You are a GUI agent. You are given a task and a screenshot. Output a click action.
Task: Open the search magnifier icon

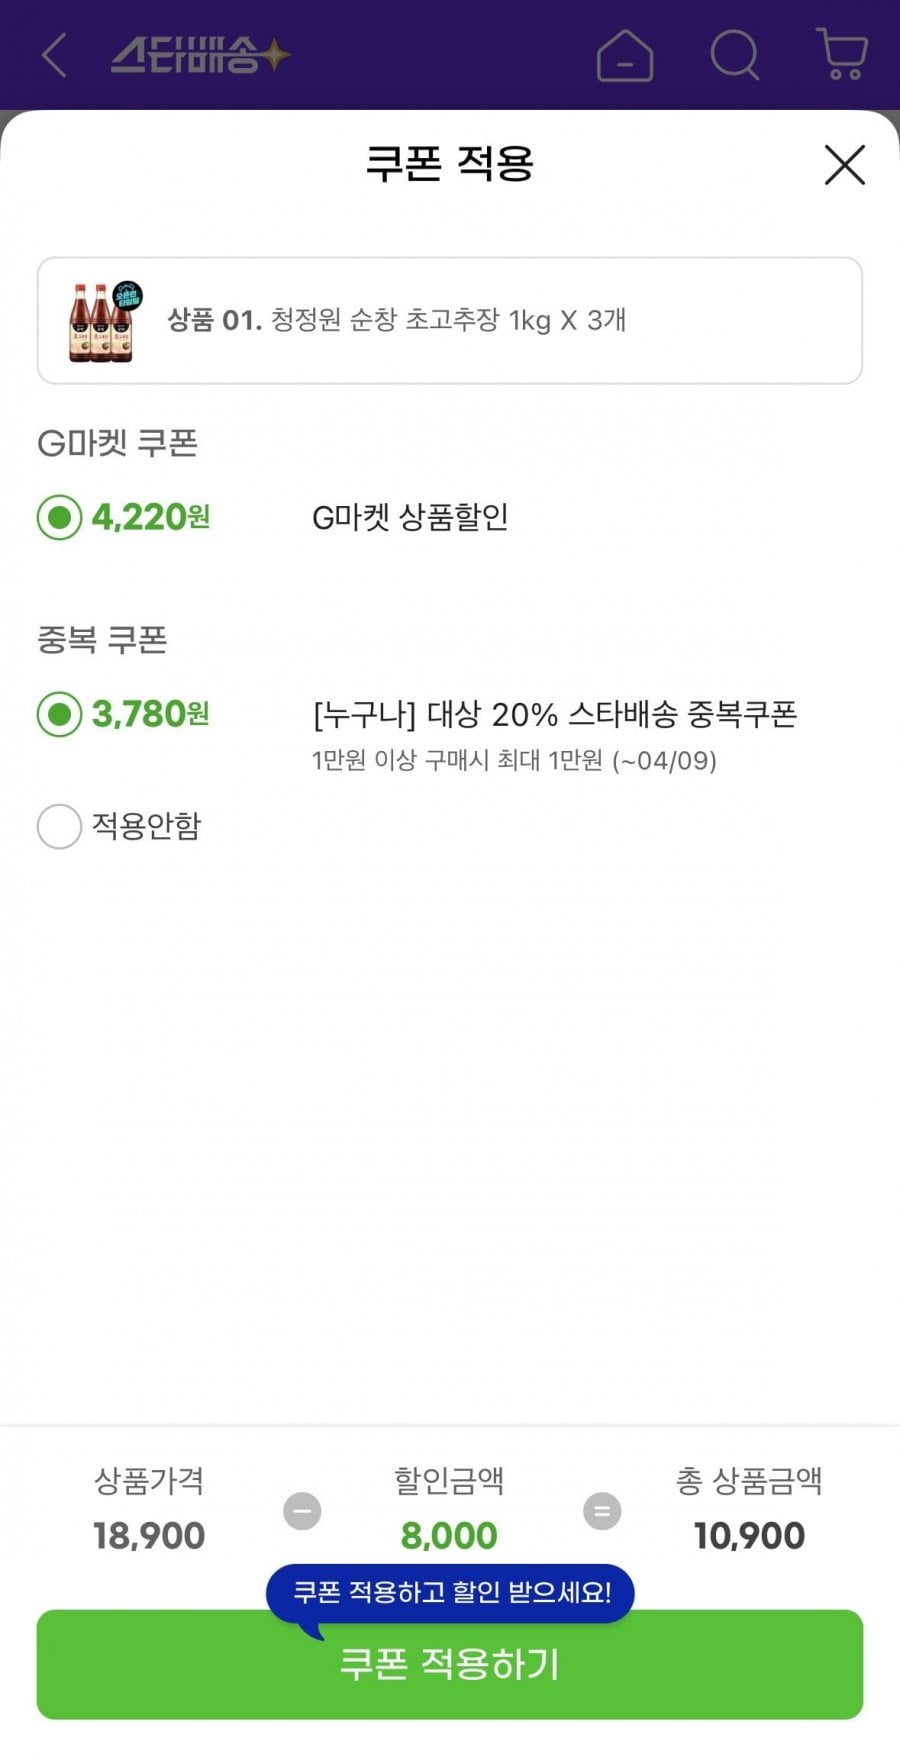735,55
